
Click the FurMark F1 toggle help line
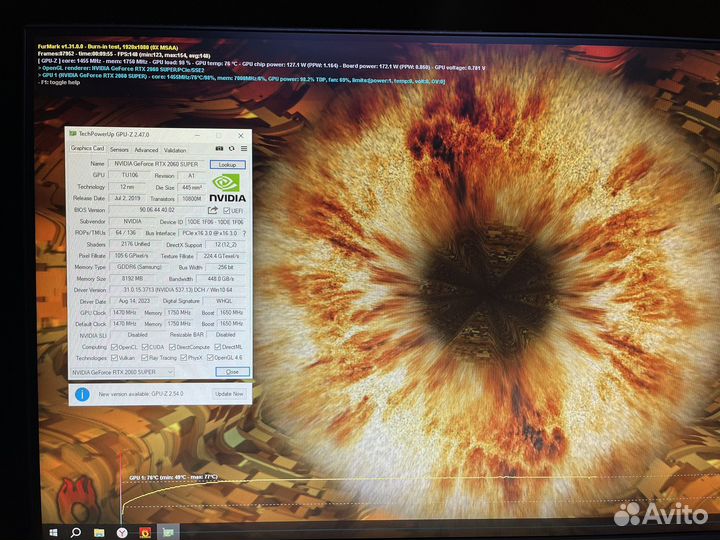(59, 83)
